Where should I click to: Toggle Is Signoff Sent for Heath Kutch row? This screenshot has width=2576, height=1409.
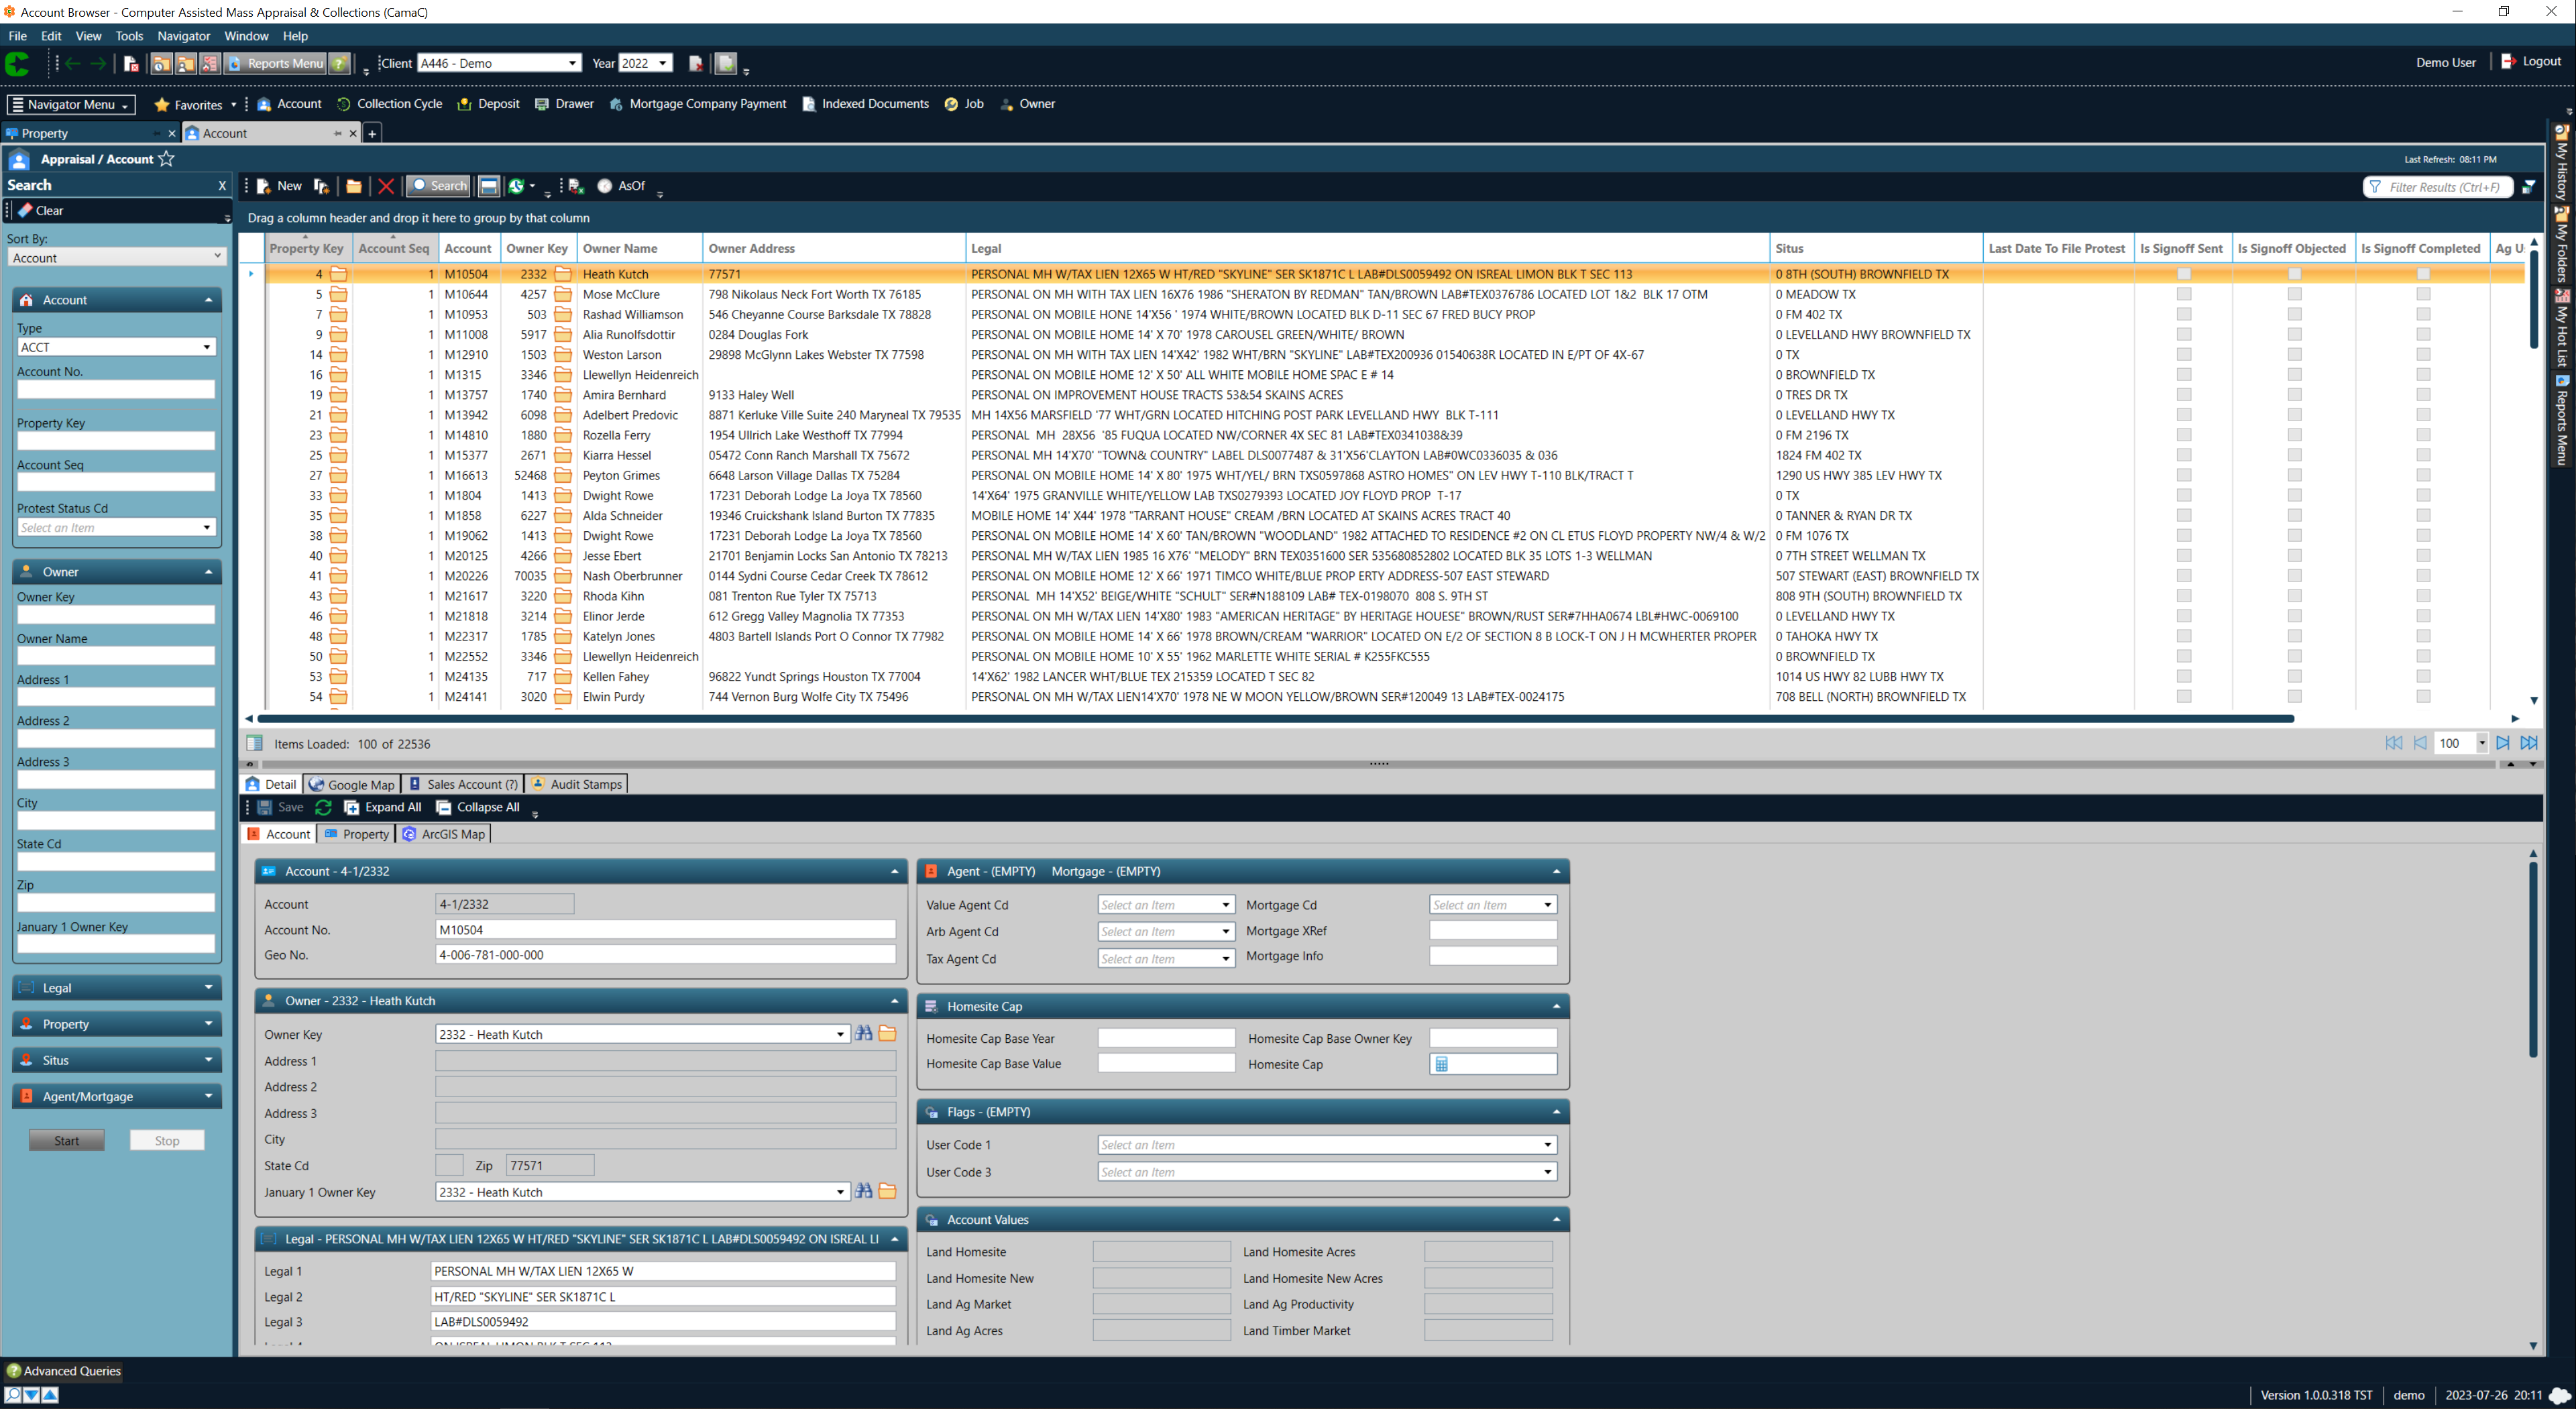coord(2184,274)
